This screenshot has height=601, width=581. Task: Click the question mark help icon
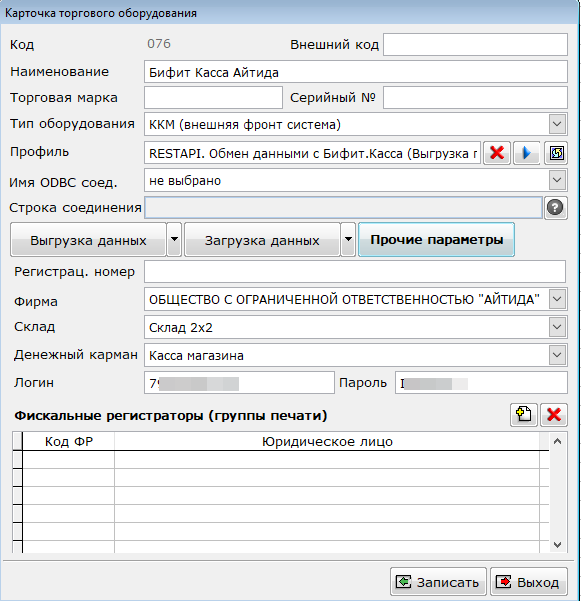[x=555, y=207]
